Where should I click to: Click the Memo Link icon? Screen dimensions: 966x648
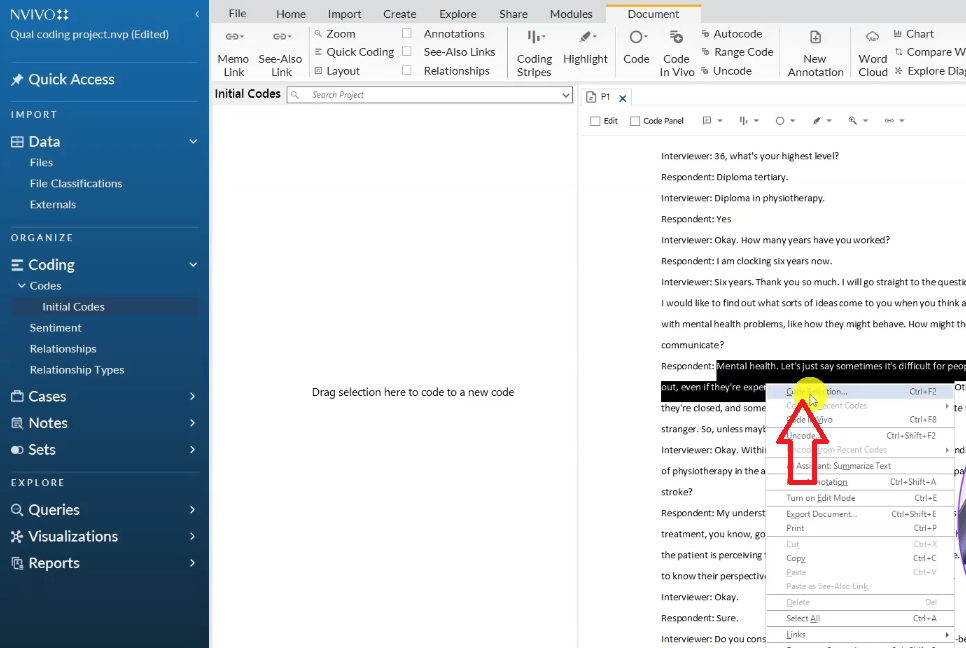pos(233,37)
